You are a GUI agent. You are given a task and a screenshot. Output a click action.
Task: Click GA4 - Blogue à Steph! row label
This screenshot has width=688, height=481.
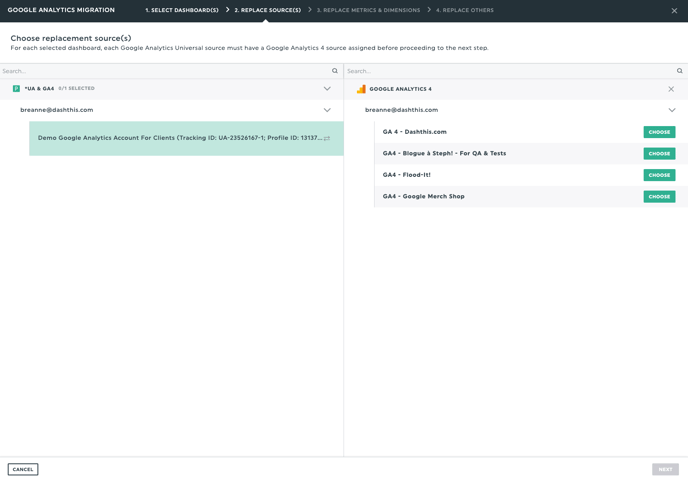[444, 153]
